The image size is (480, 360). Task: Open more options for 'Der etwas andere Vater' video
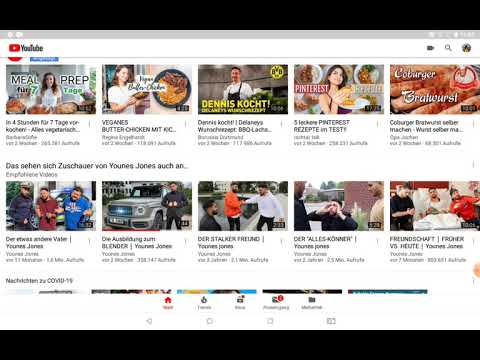(89, 241)
